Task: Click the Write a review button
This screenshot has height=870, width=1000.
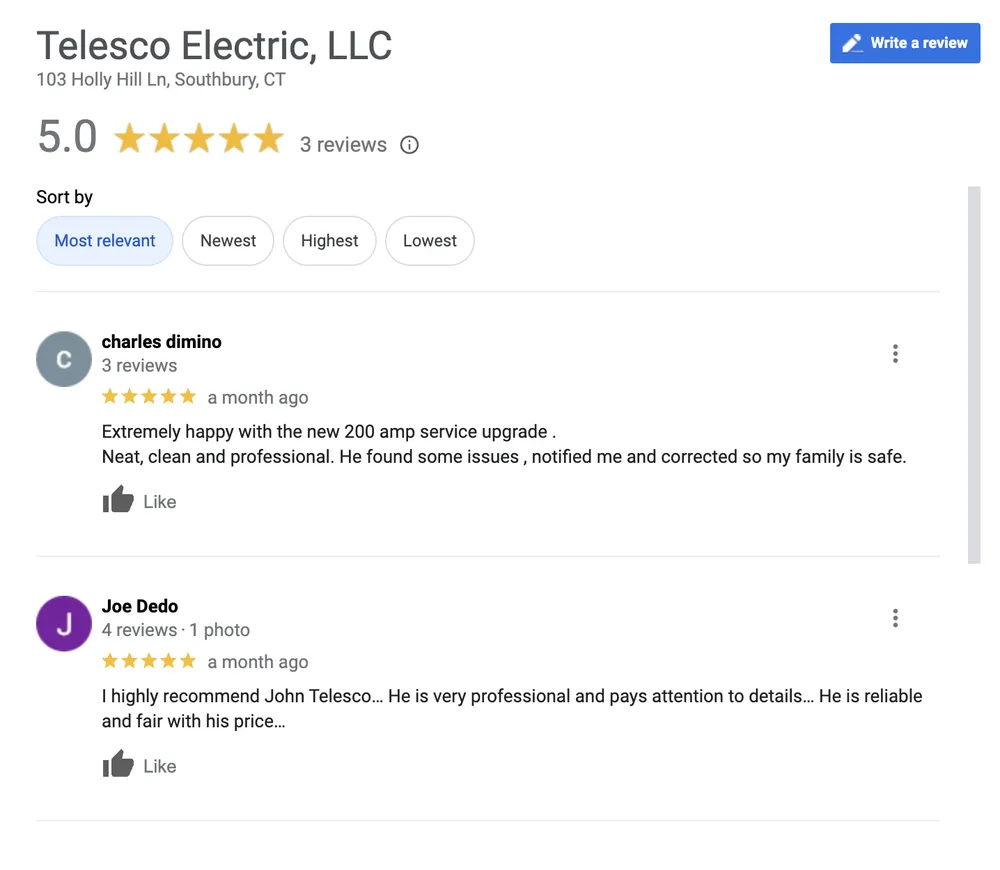Action: point(905,43)
